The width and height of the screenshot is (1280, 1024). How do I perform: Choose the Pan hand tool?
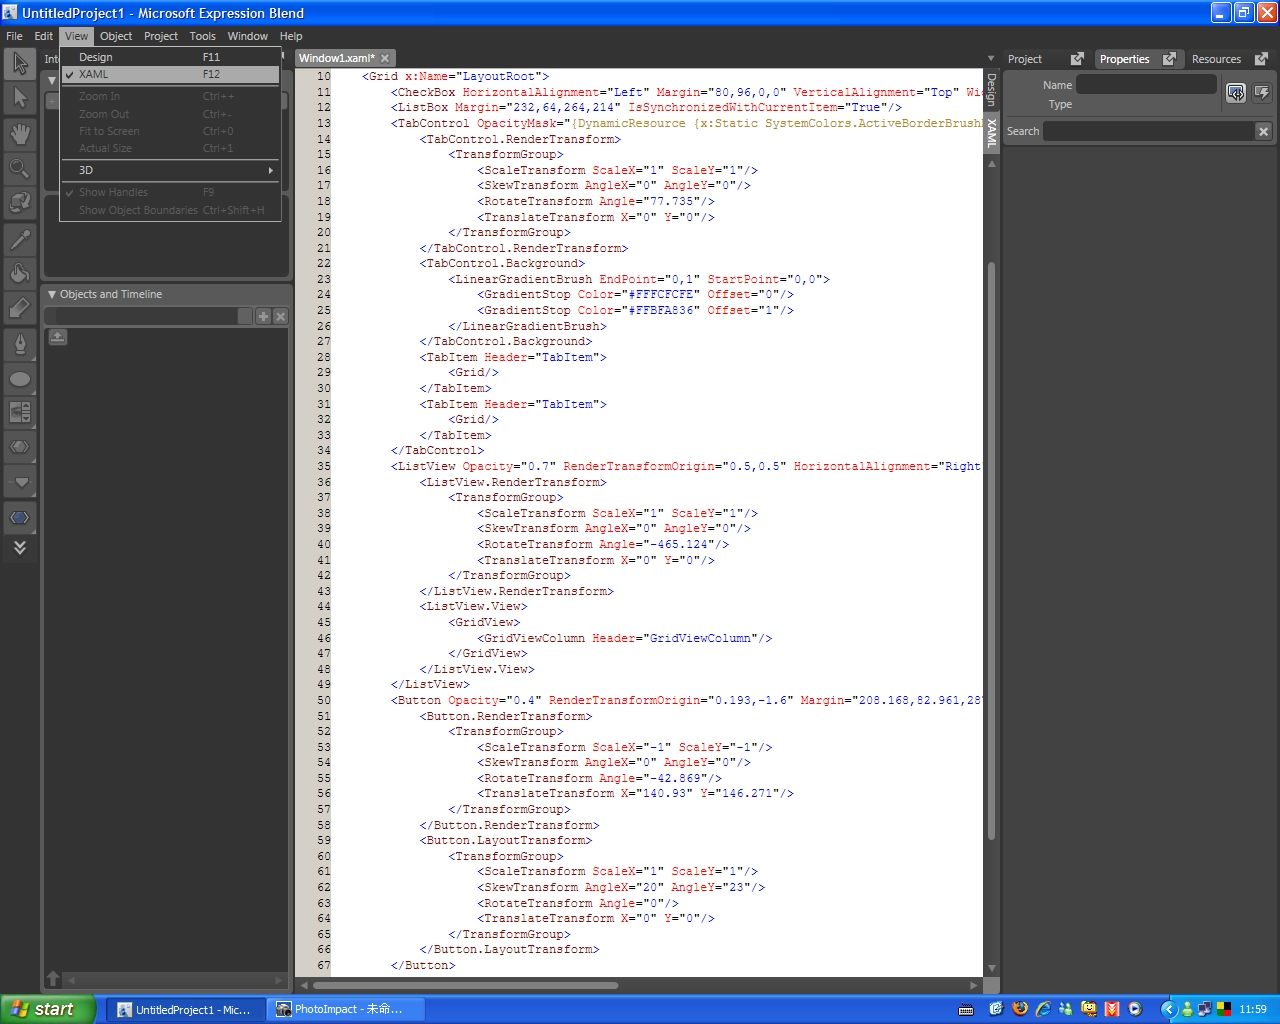[20, 133]
